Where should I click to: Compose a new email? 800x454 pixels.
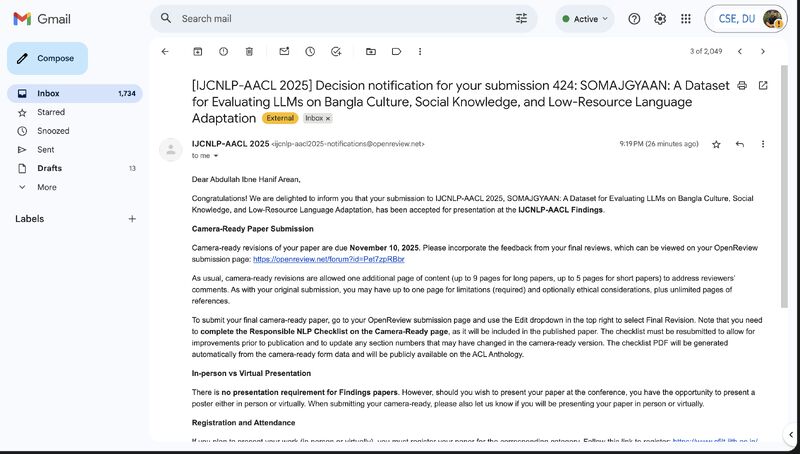47,59
